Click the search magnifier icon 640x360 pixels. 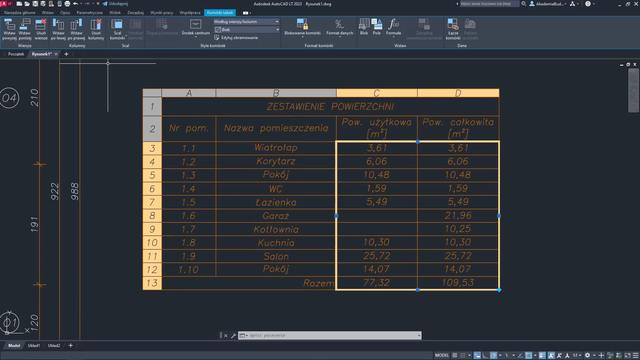click(524, 4)
